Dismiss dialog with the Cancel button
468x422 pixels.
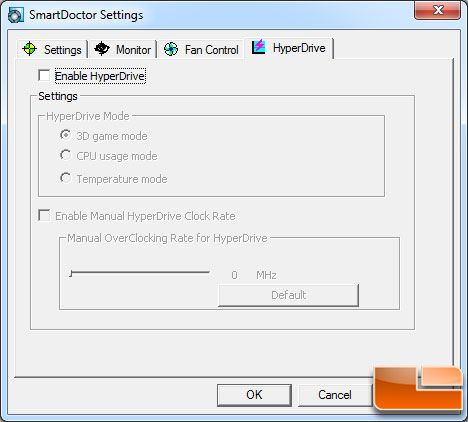pyautogui.click(x=335, y=395)
